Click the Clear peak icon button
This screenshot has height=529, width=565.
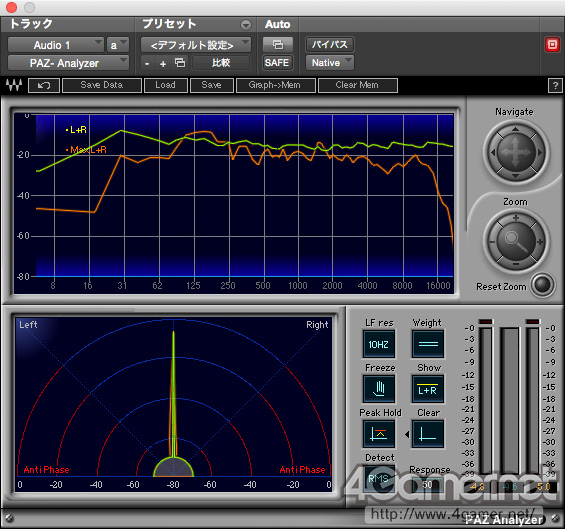[428, 433]
